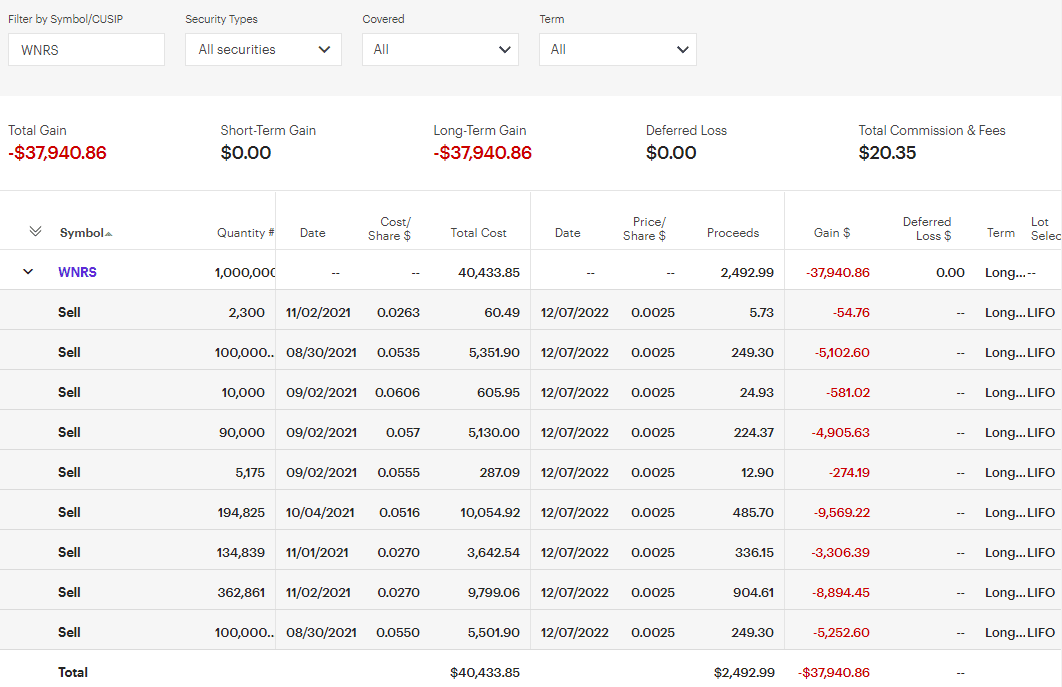This screenshot has height=687, width=1062.
Task: Click the Price/Share $ column header
Action: click(x=648, y=229)
